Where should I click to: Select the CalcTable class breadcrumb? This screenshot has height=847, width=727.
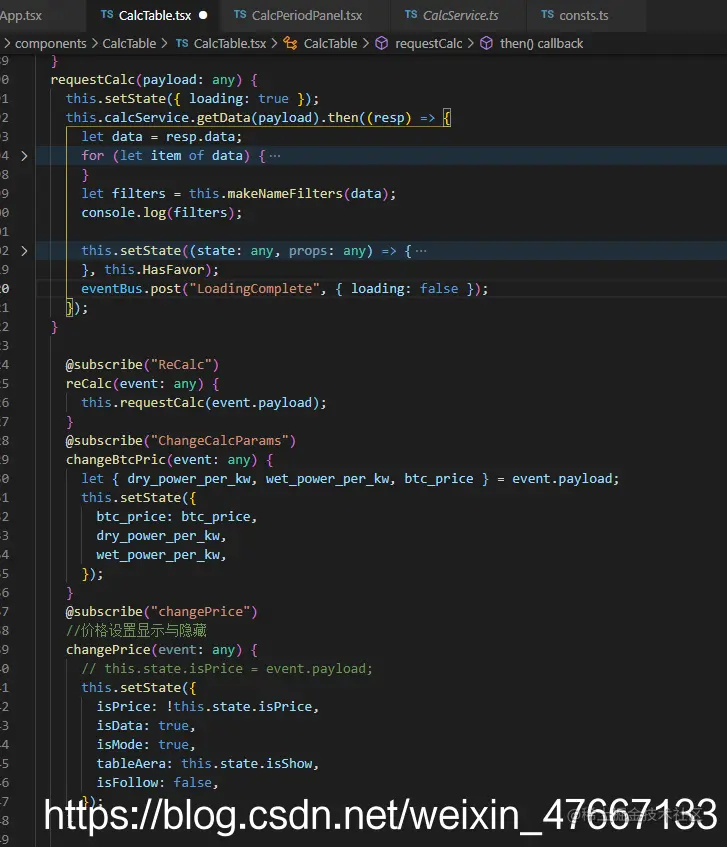click(x=330, y=44)
